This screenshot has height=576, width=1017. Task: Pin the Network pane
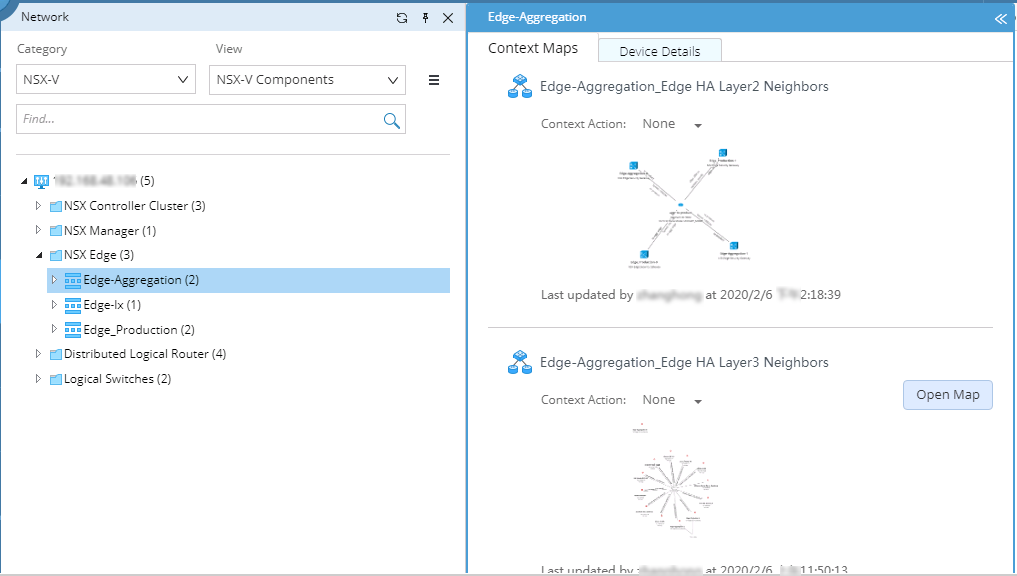pyautogui.click(x=425, y=18)
